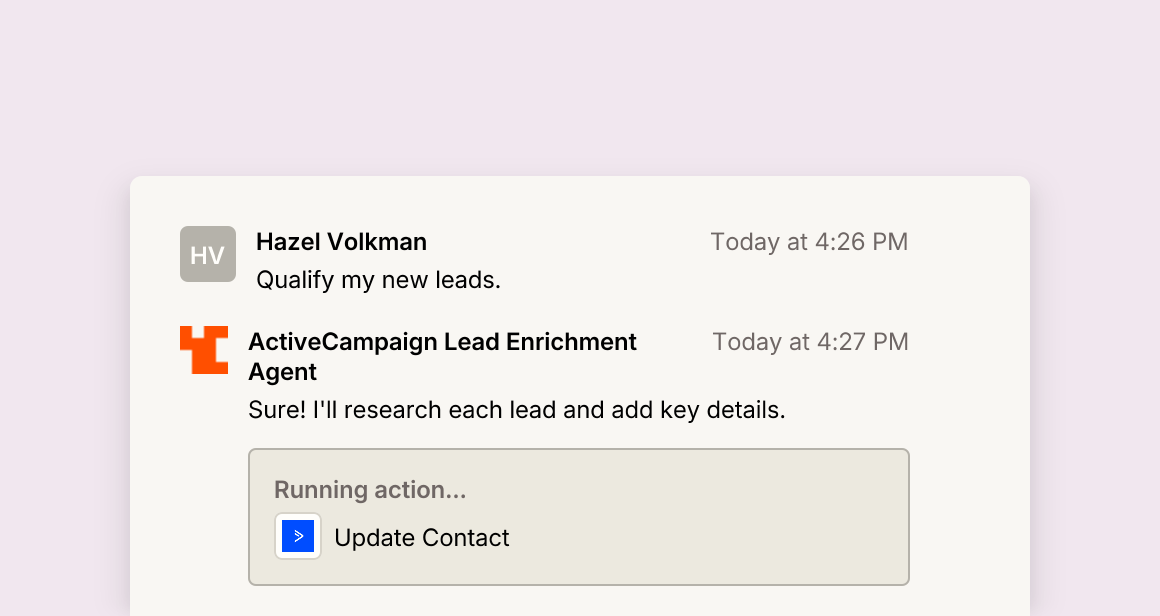Expand the Running action panel
The height and width of the screenshot is (616, 1160).
click(579, 517)
